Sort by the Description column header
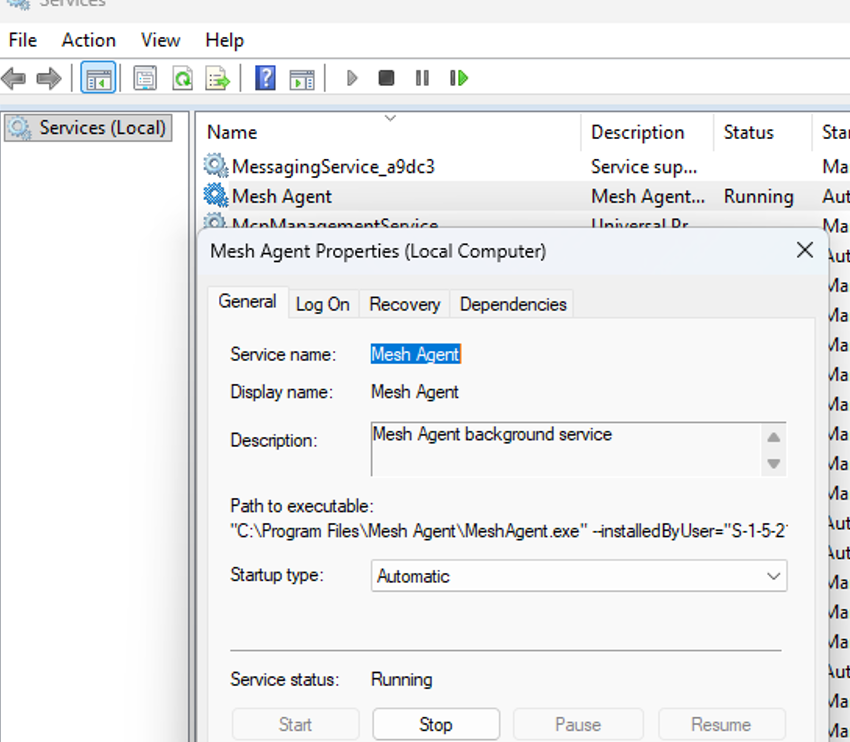This screenshot has height=742, width=850. tap(647, 132)
